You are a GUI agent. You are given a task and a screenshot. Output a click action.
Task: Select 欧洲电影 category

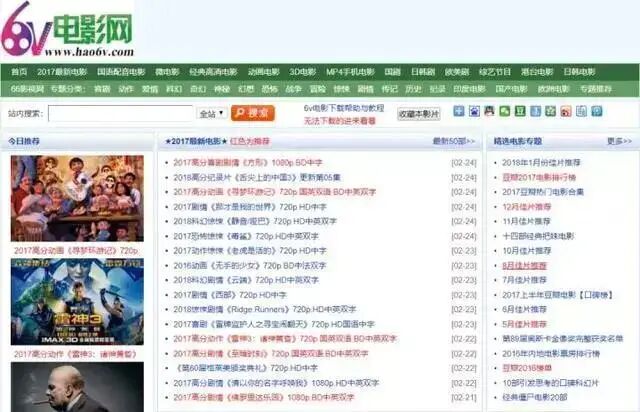[x=553, y=89]
